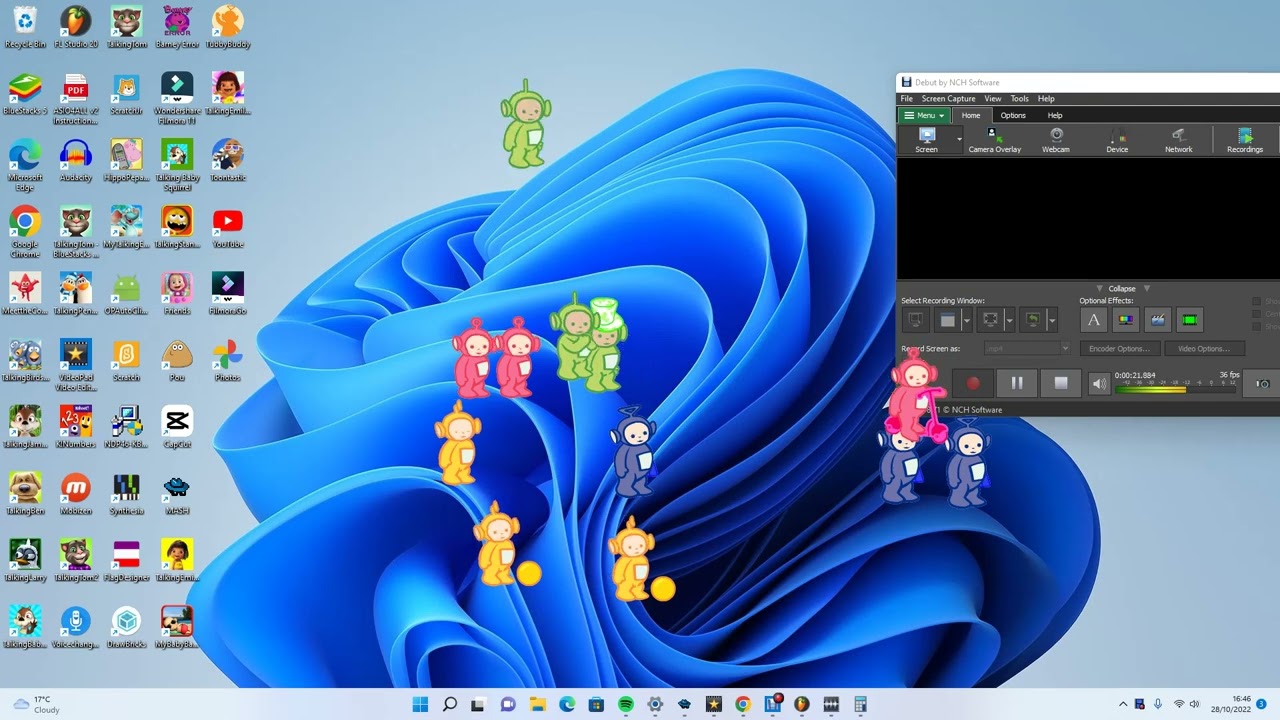This screenshot has width=1280, height=720.
Task: Select the Photos desktop shortcut
Action: [227, 360]
